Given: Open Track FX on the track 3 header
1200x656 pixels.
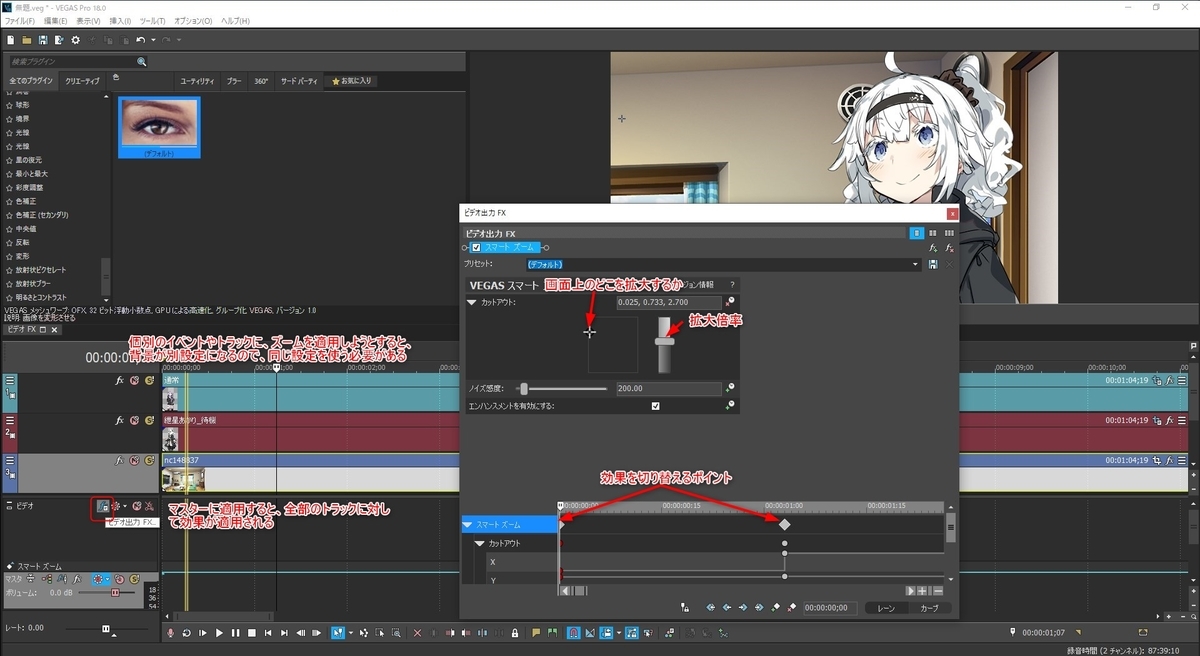Looking at the screenshot, I should click(x=120, y=461).
